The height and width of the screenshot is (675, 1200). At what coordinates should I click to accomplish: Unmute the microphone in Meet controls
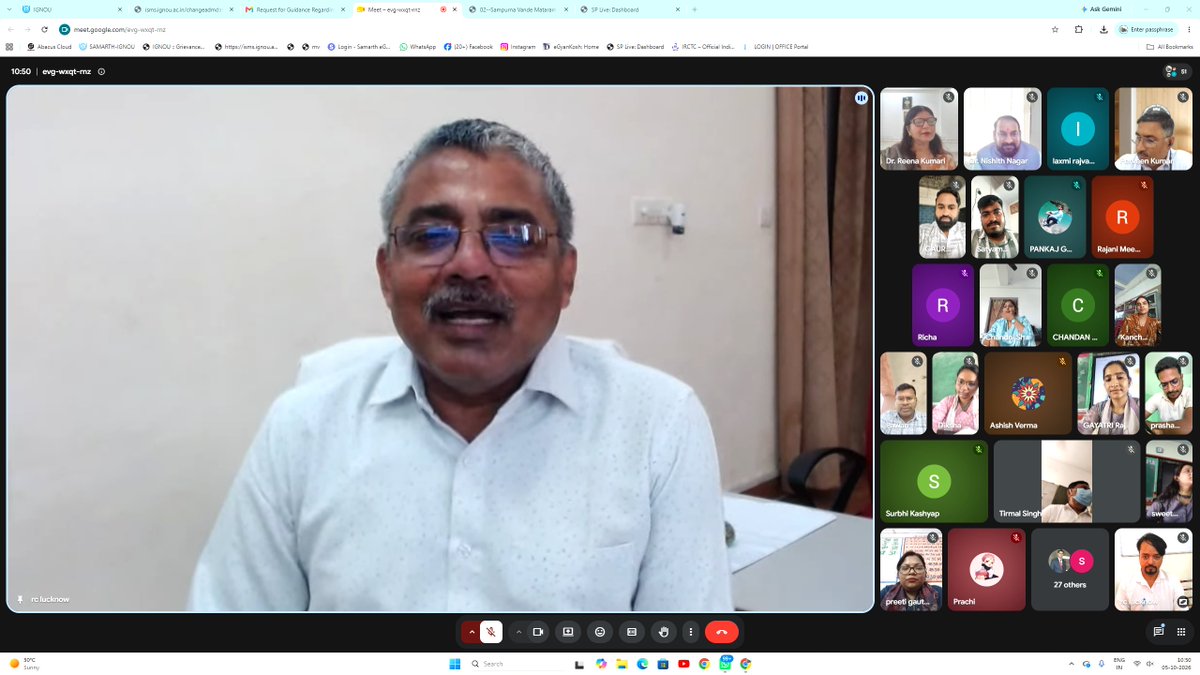[490, 632]
